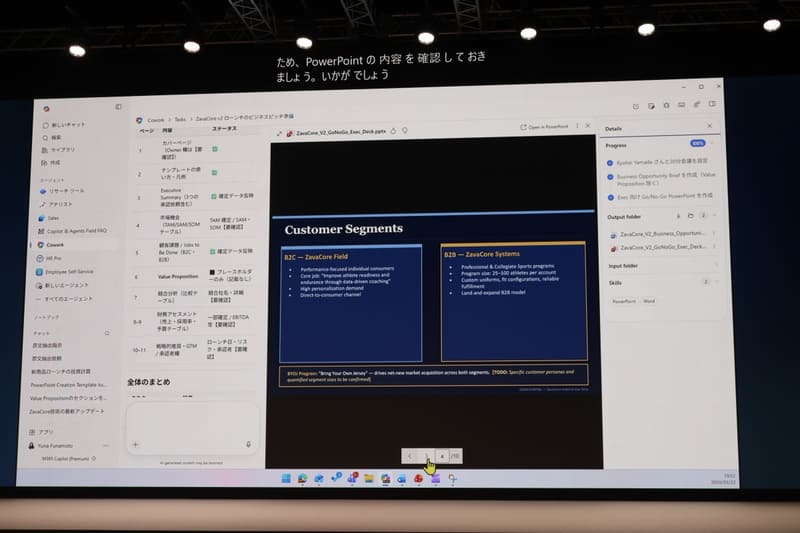
Task: Expand the Input folder section
Action: (716, 265)
